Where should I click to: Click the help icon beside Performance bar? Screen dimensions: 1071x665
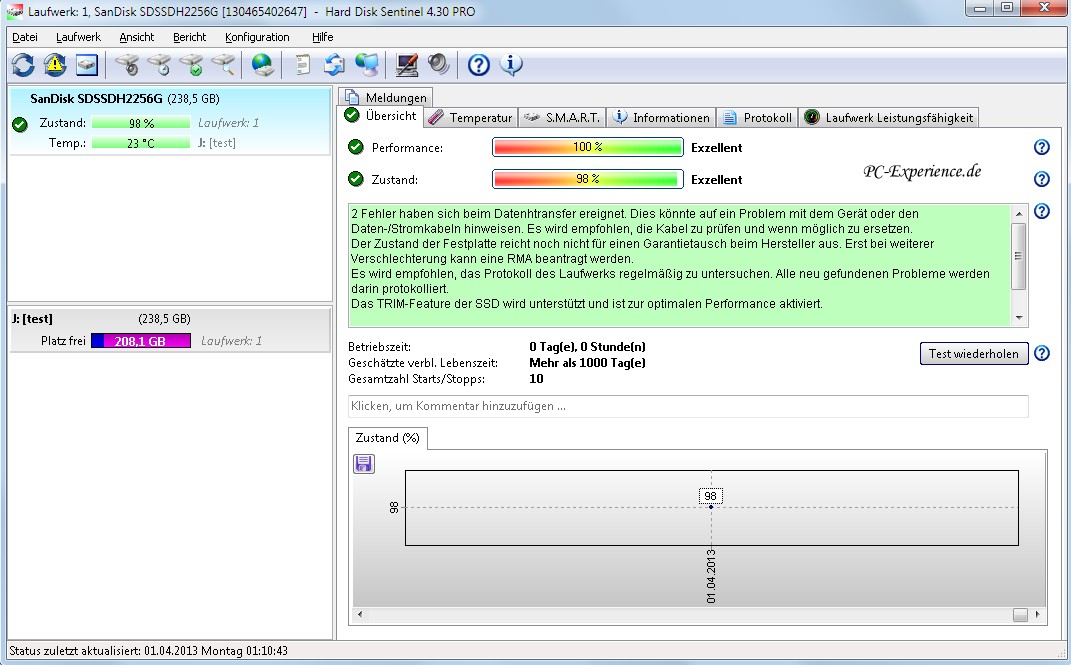click(x=1041, y=147)
